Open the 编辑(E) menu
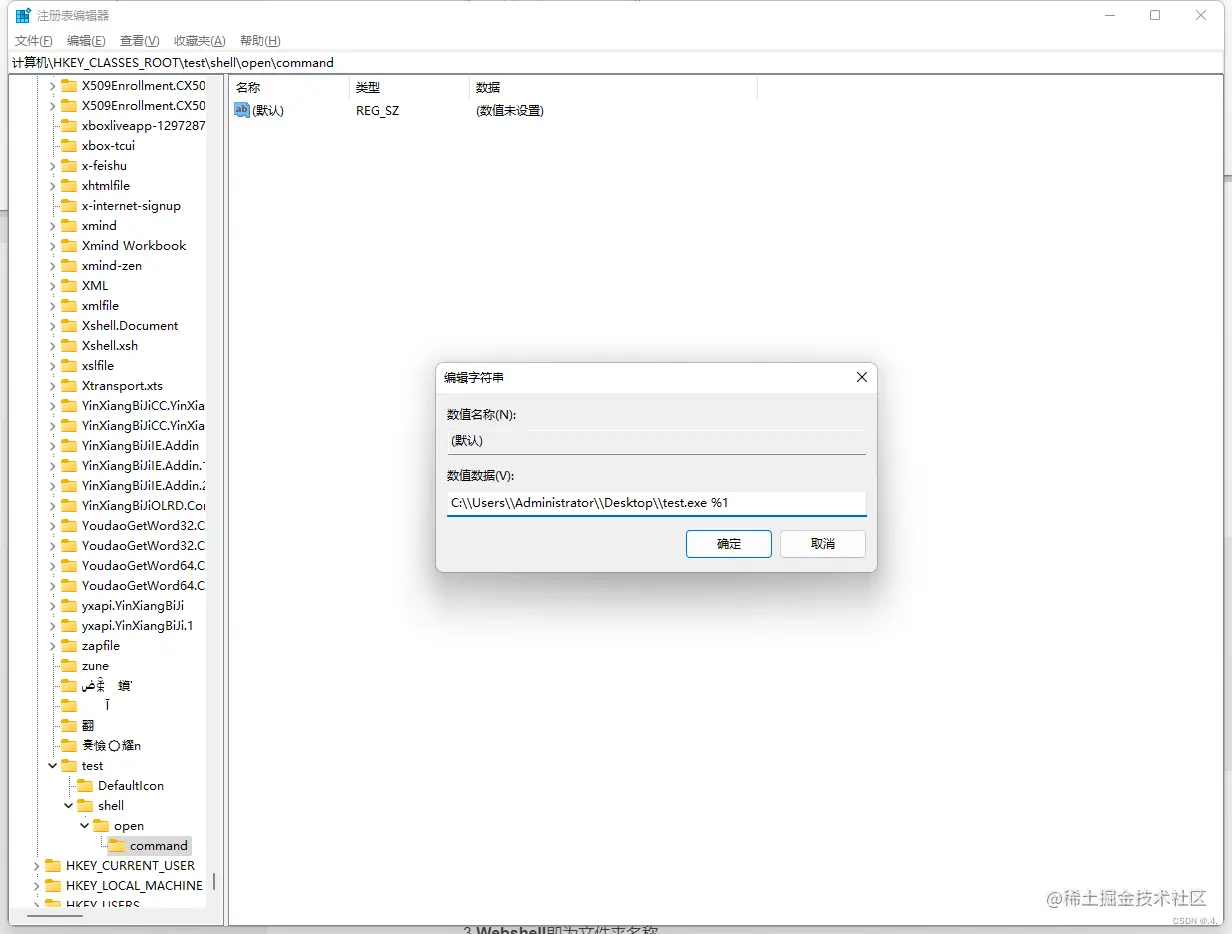Screen dimensions: 1232x934 tap(86, 41)
